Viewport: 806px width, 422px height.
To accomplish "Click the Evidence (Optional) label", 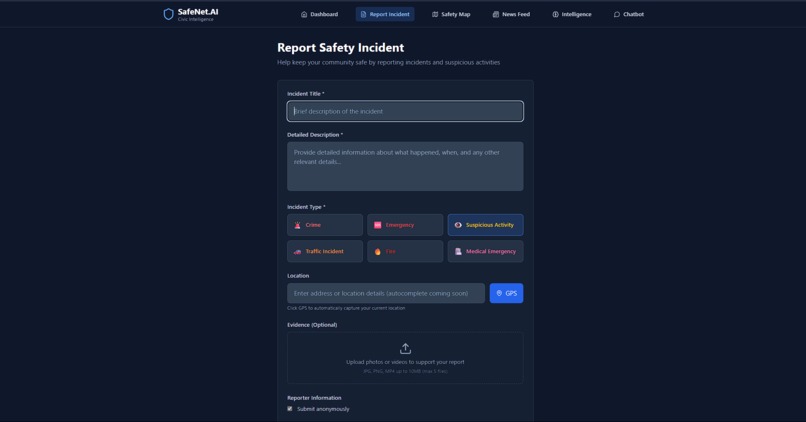I will point(312,325).
